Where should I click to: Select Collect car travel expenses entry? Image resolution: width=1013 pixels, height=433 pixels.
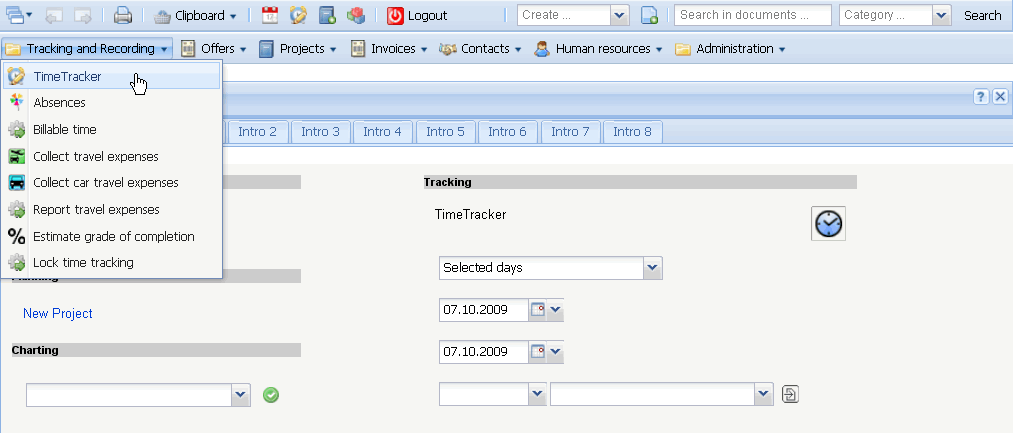112,182
